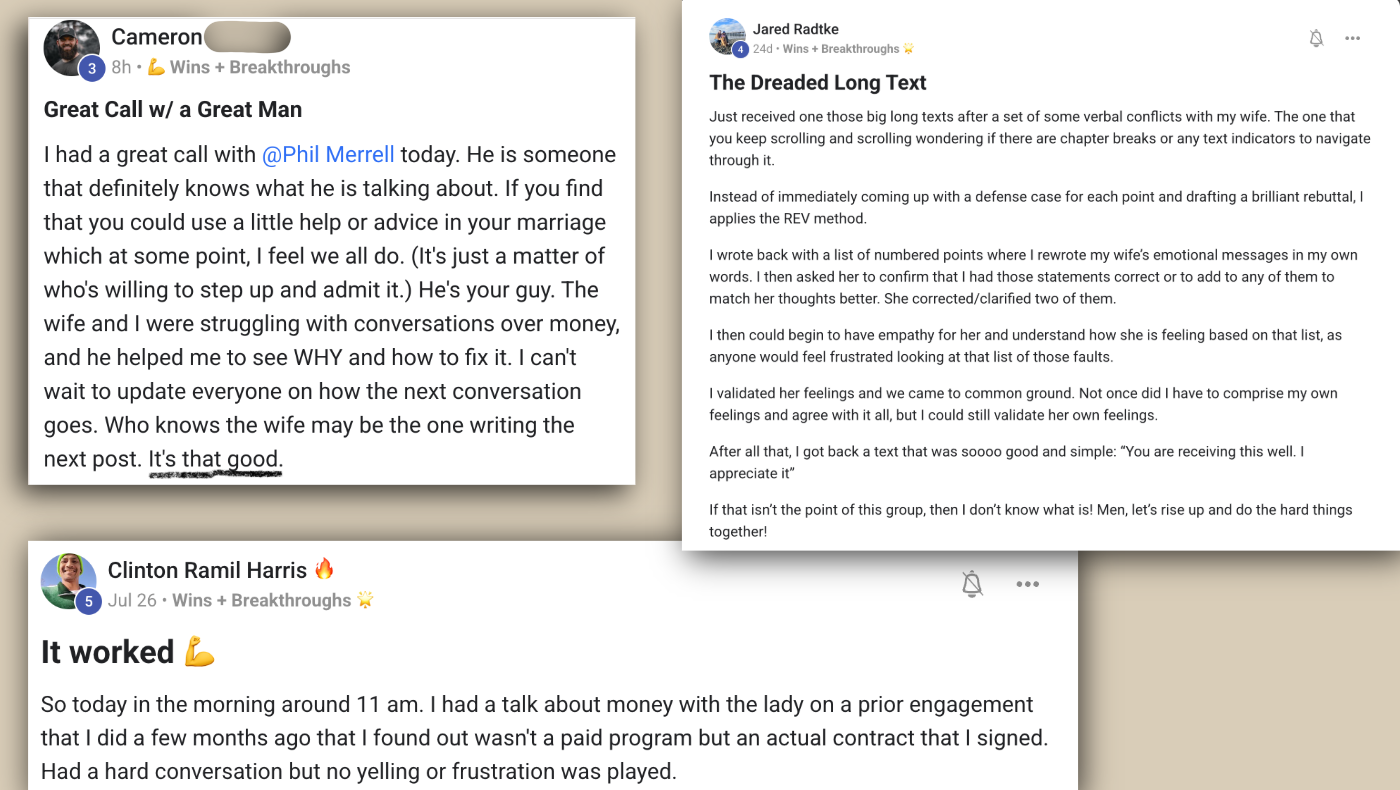Select Wins + Breakthroughs category under Jared Radtke
Image resolution: width=1400 pixels, height=790 pixels.
click(x=840, y=48)
